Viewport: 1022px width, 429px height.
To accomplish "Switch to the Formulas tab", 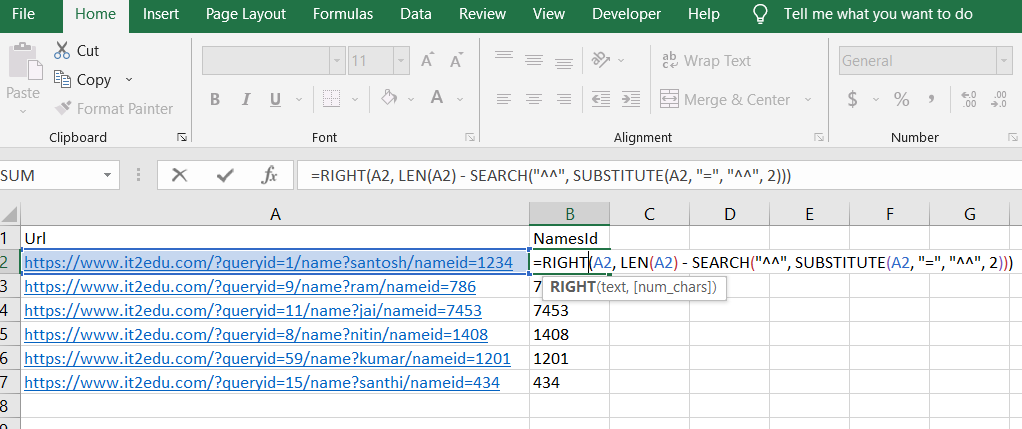I will point(343,14).
